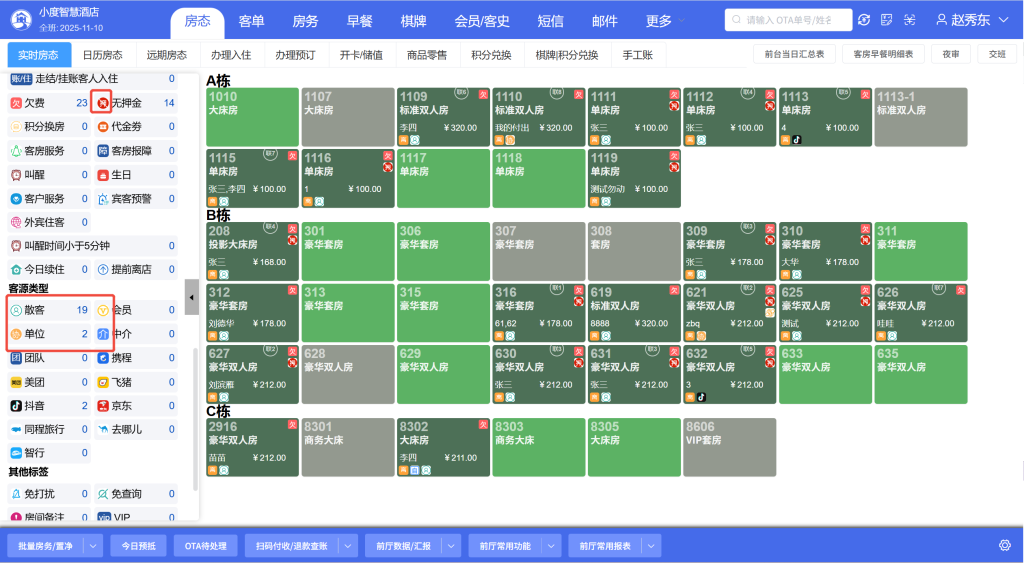Image resolution: width=1024 pixels, height=563 pixels.
Task: Click the OTA待处理 button
Action: [x=206, y=545]
